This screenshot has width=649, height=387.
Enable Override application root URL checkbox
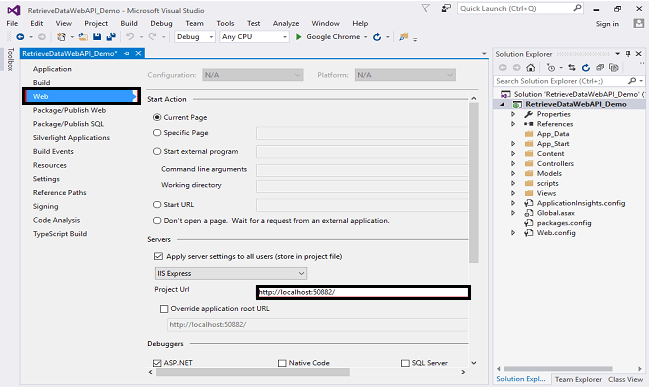(164, 309)
